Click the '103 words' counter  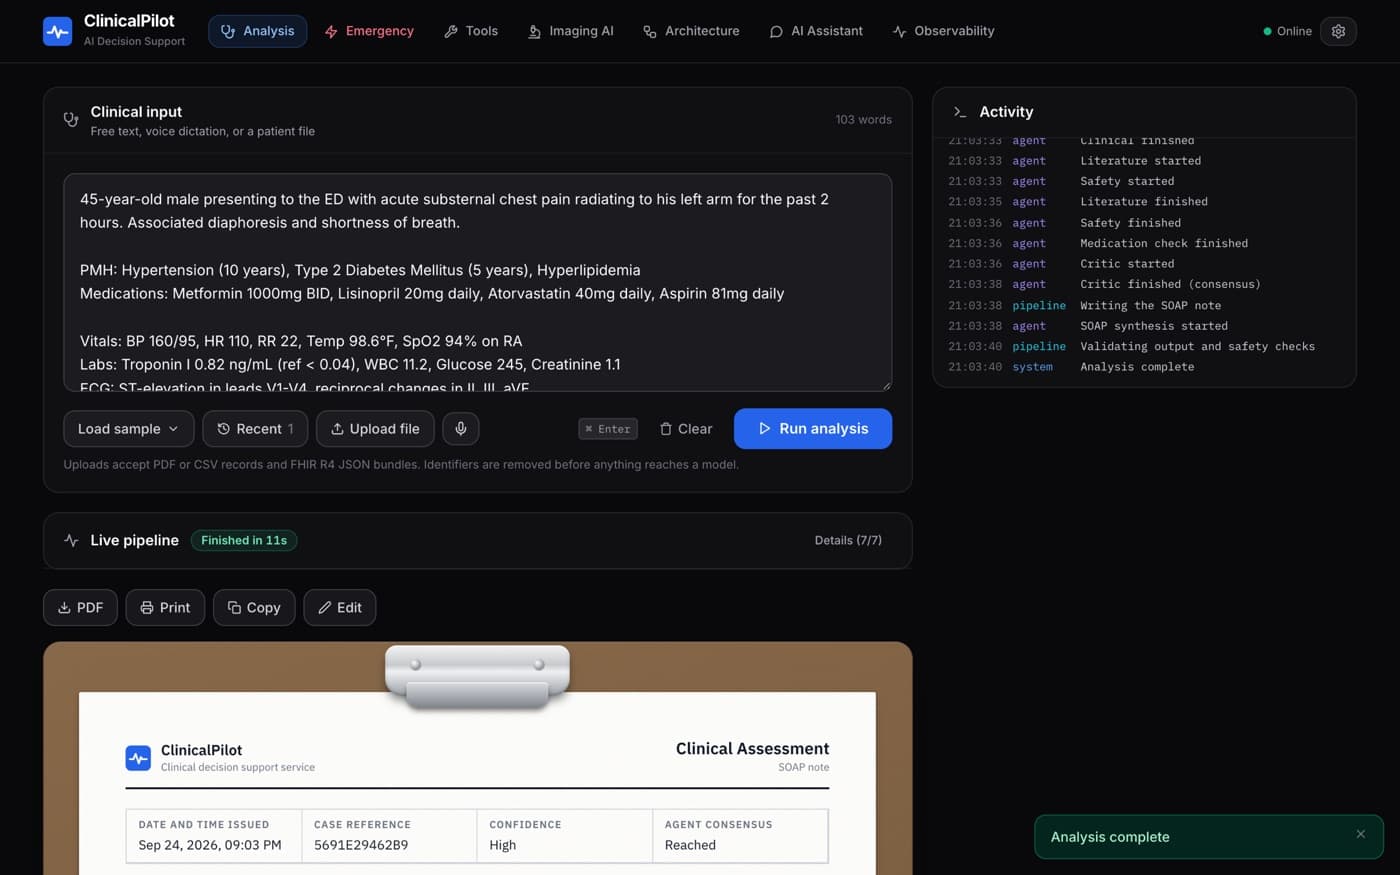coord(863,119)
